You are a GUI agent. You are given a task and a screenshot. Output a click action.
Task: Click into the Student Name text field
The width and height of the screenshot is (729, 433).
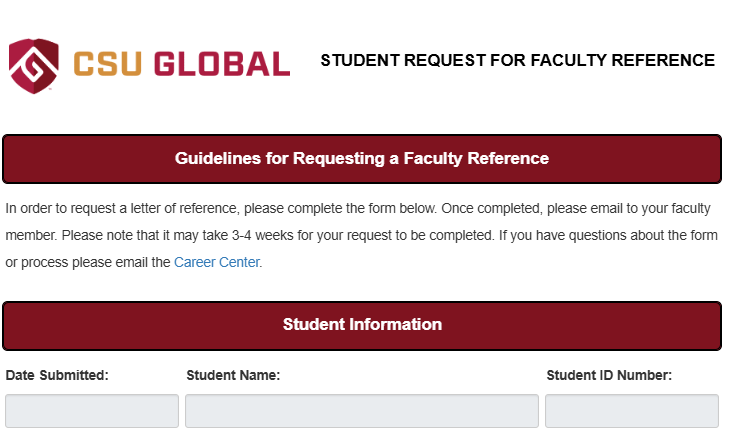pyautogui.click(x=362, y=411)
